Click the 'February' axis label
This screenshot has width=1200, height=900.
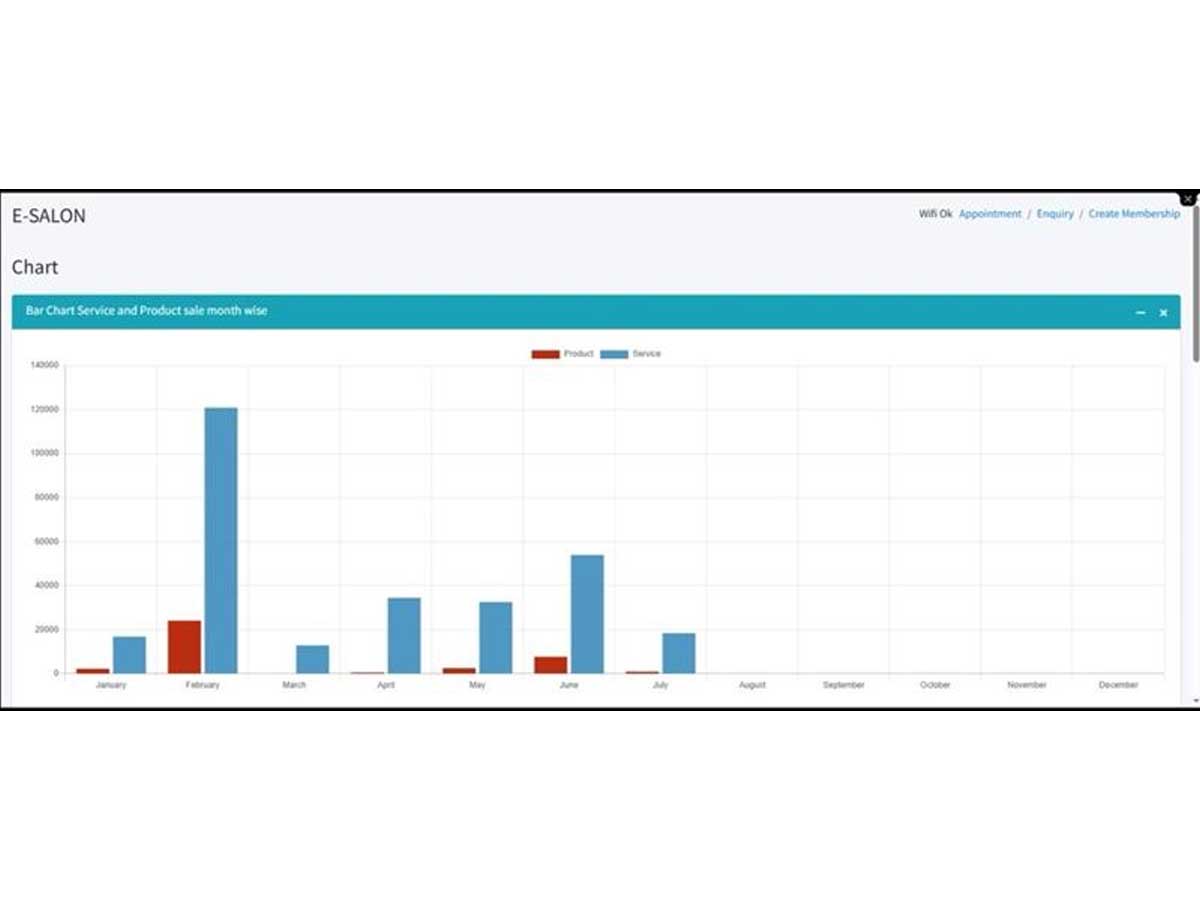[202, 685]
